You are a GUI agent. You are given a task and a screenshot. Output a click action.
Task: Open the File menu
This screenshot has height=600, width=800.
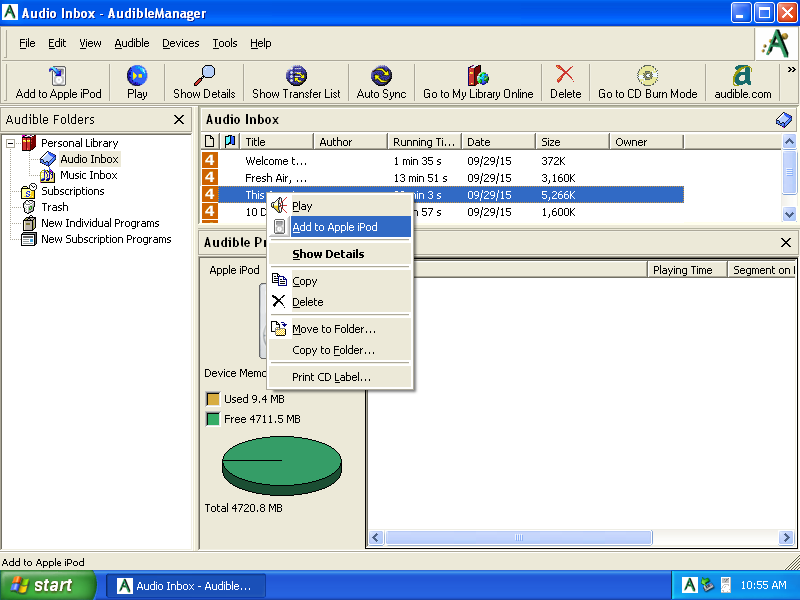tap(27, 43)
